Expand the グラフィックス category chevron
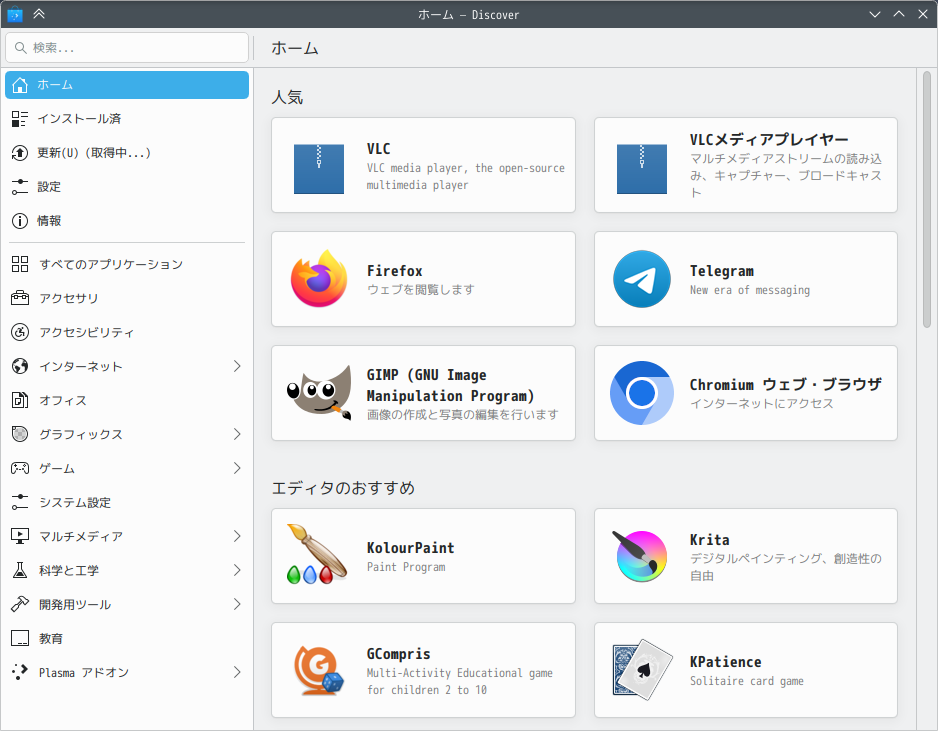938x731 pixels. pos(237,434)
